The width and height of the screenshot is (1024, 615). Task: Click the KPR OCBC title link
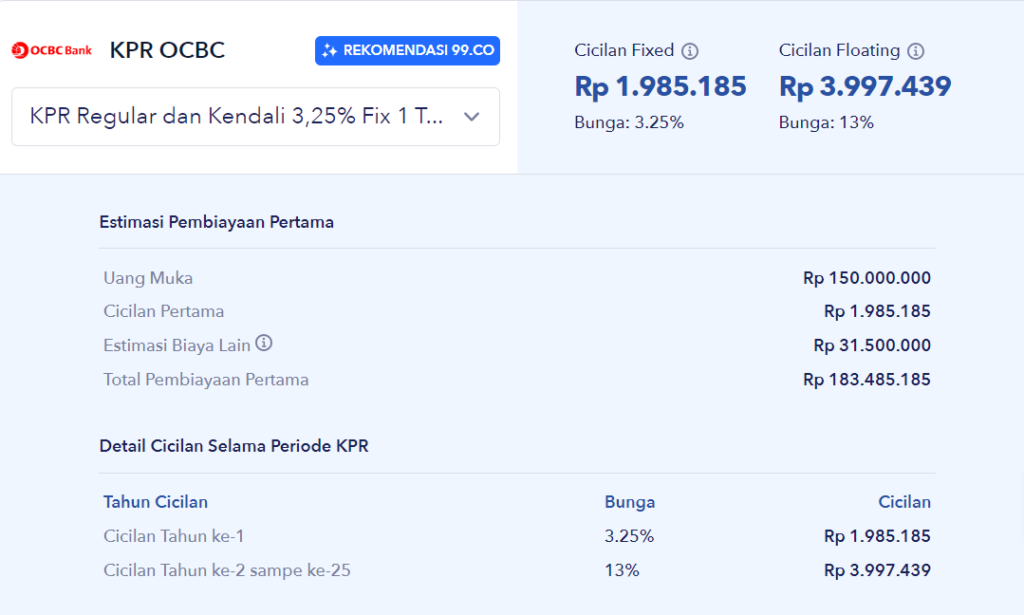167,49
